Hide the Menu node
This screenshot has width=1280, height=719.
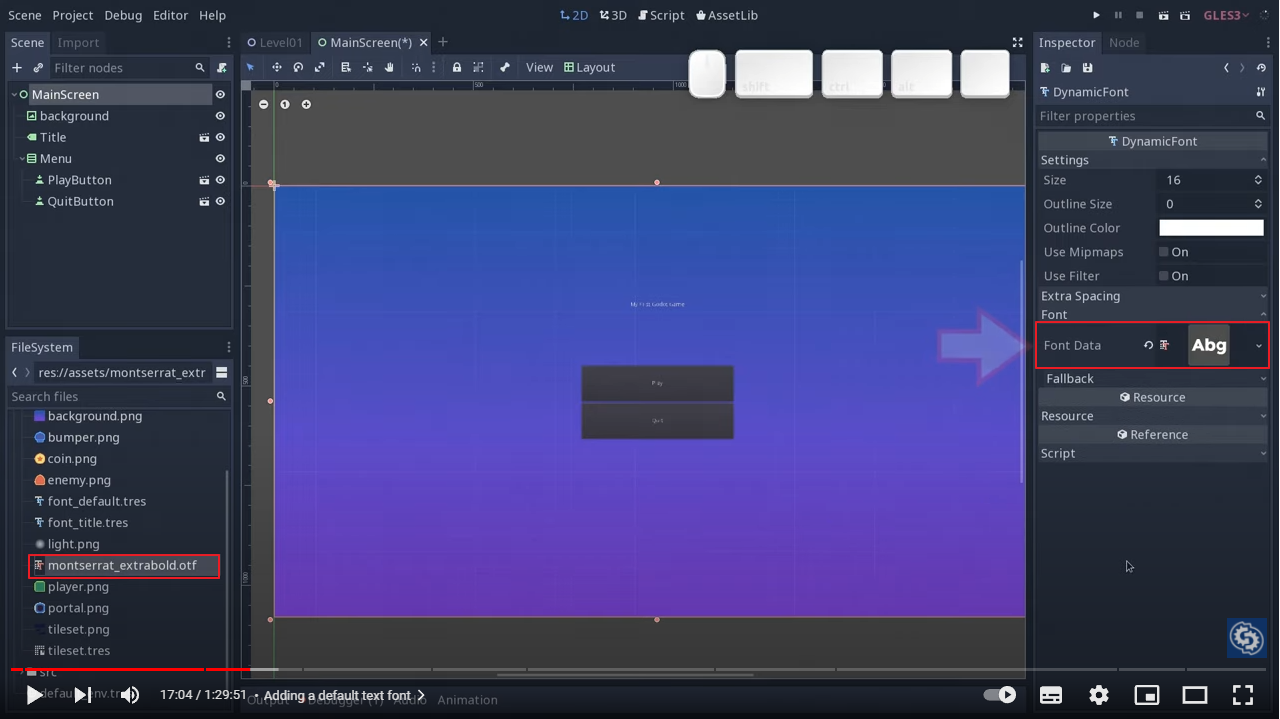220,158
